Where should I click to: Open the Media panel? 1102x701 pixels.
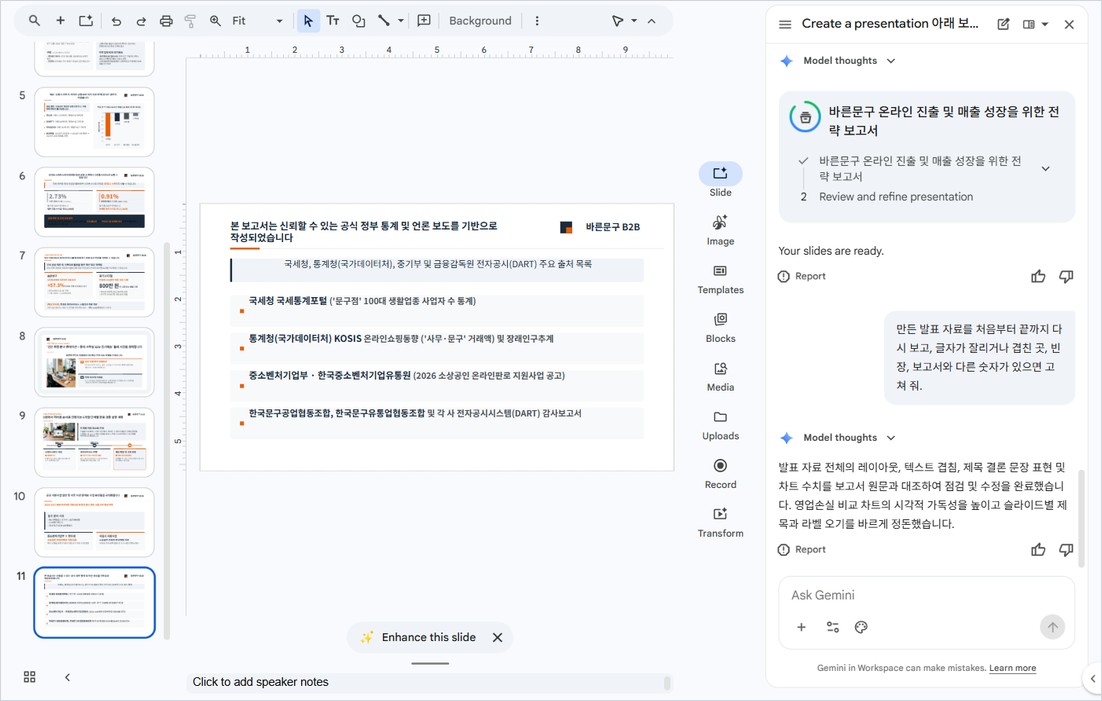[x=720, y=377]
